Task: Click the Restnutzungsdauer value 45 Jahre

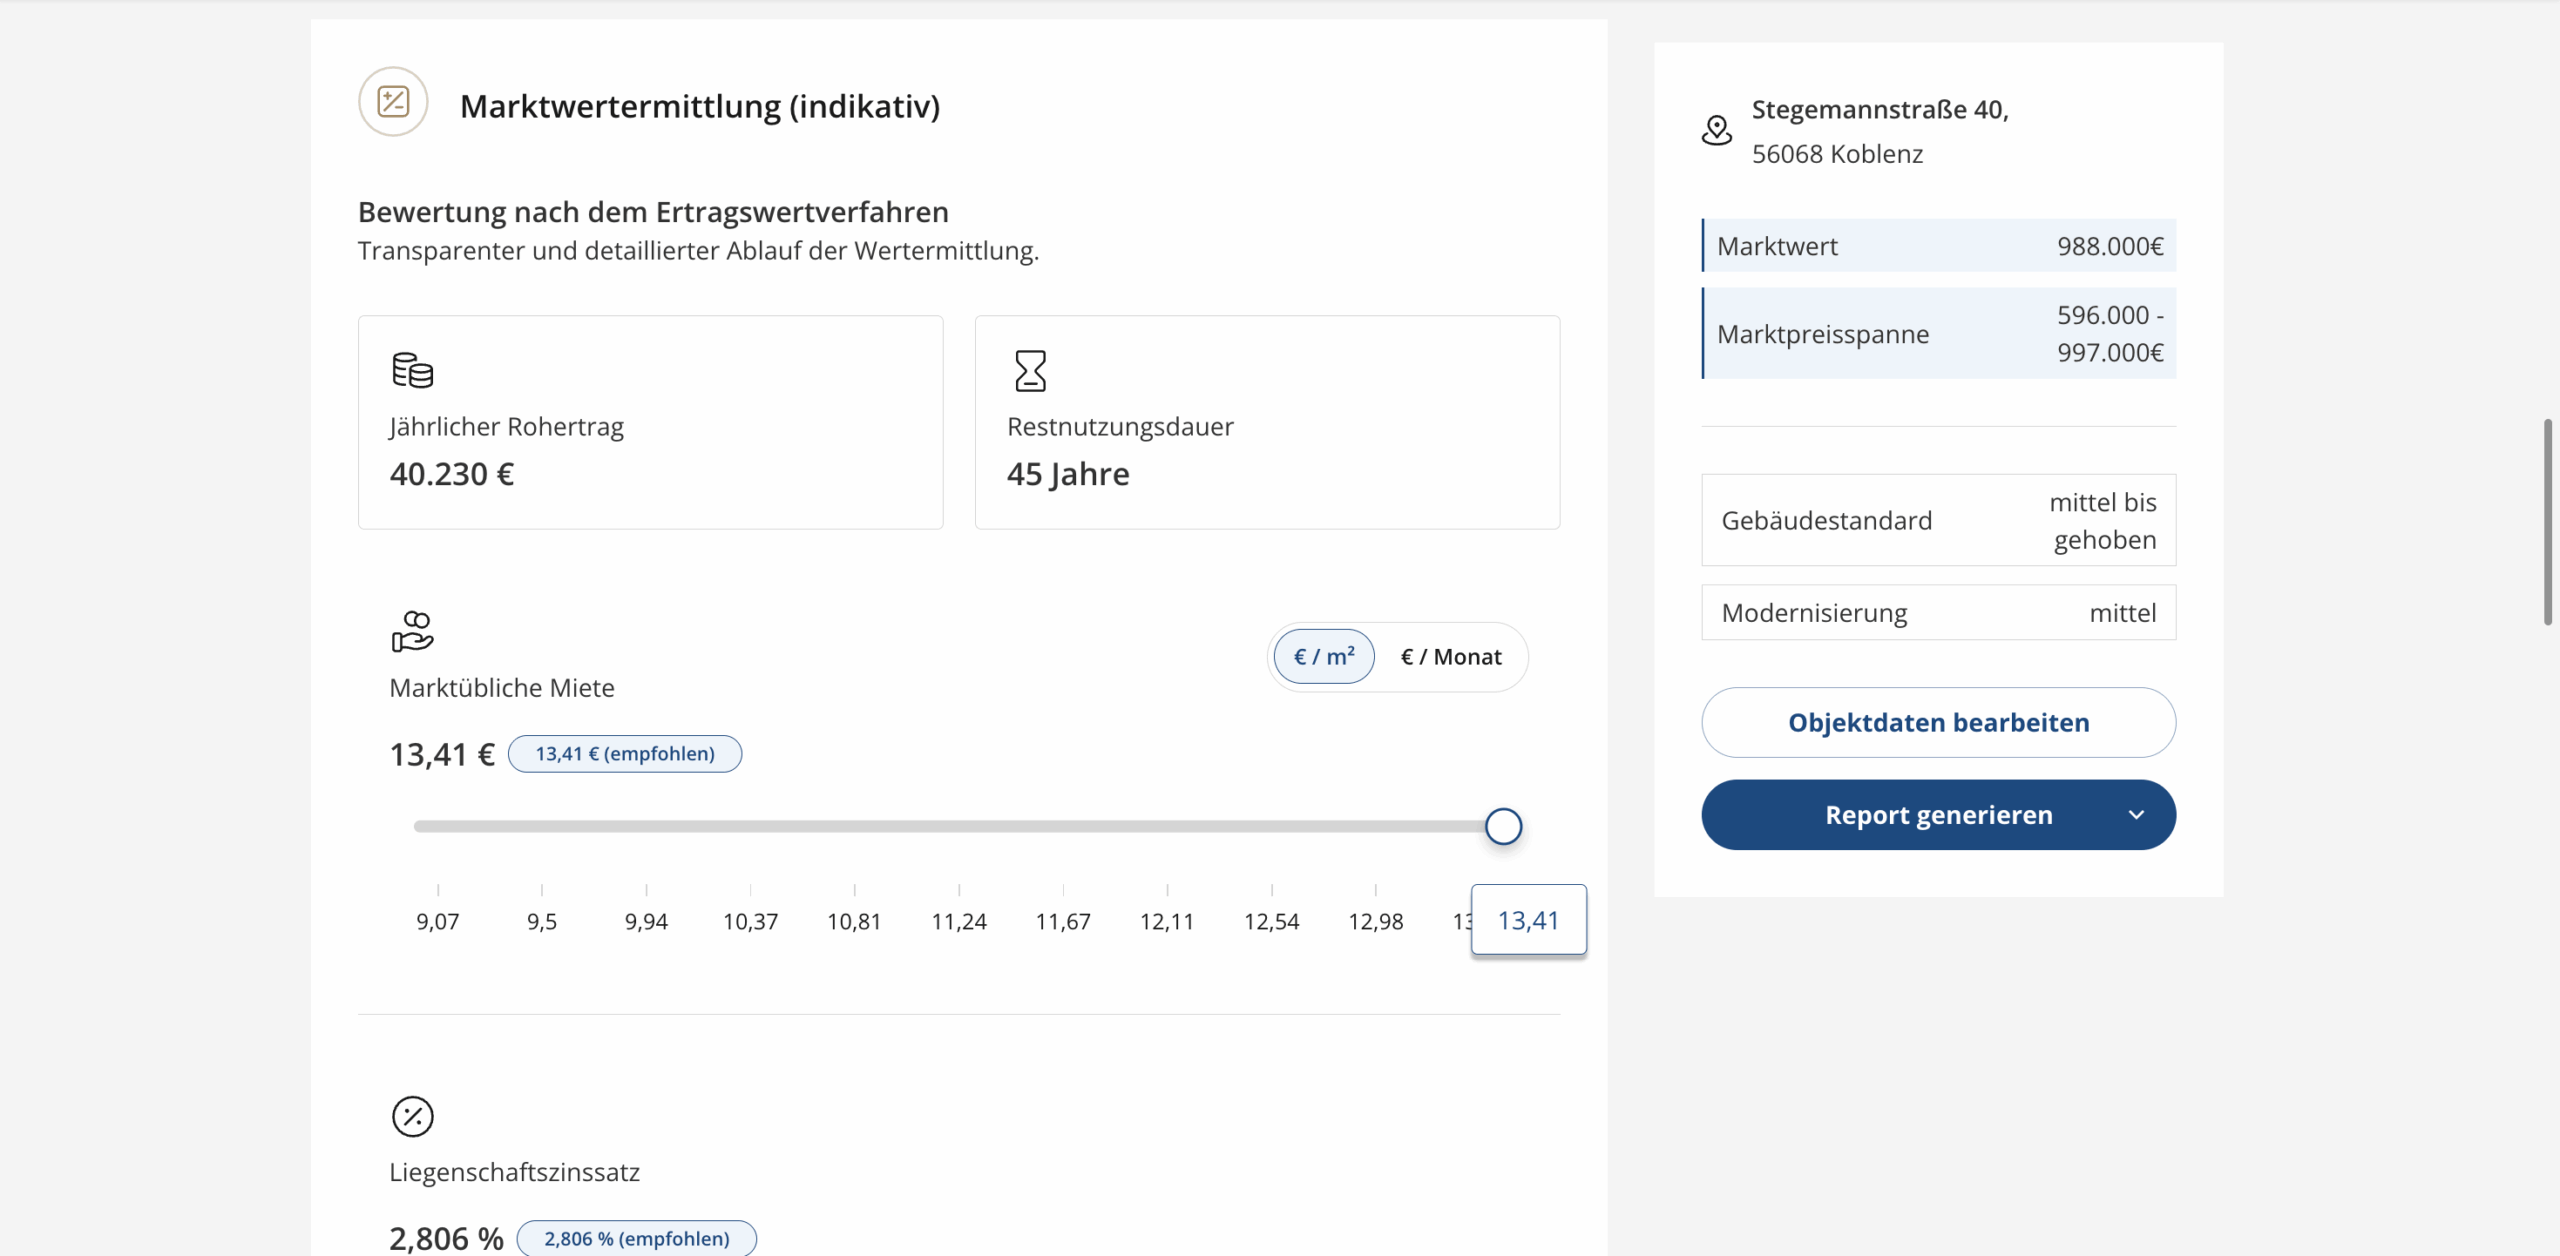Action: pos(1068,473)
